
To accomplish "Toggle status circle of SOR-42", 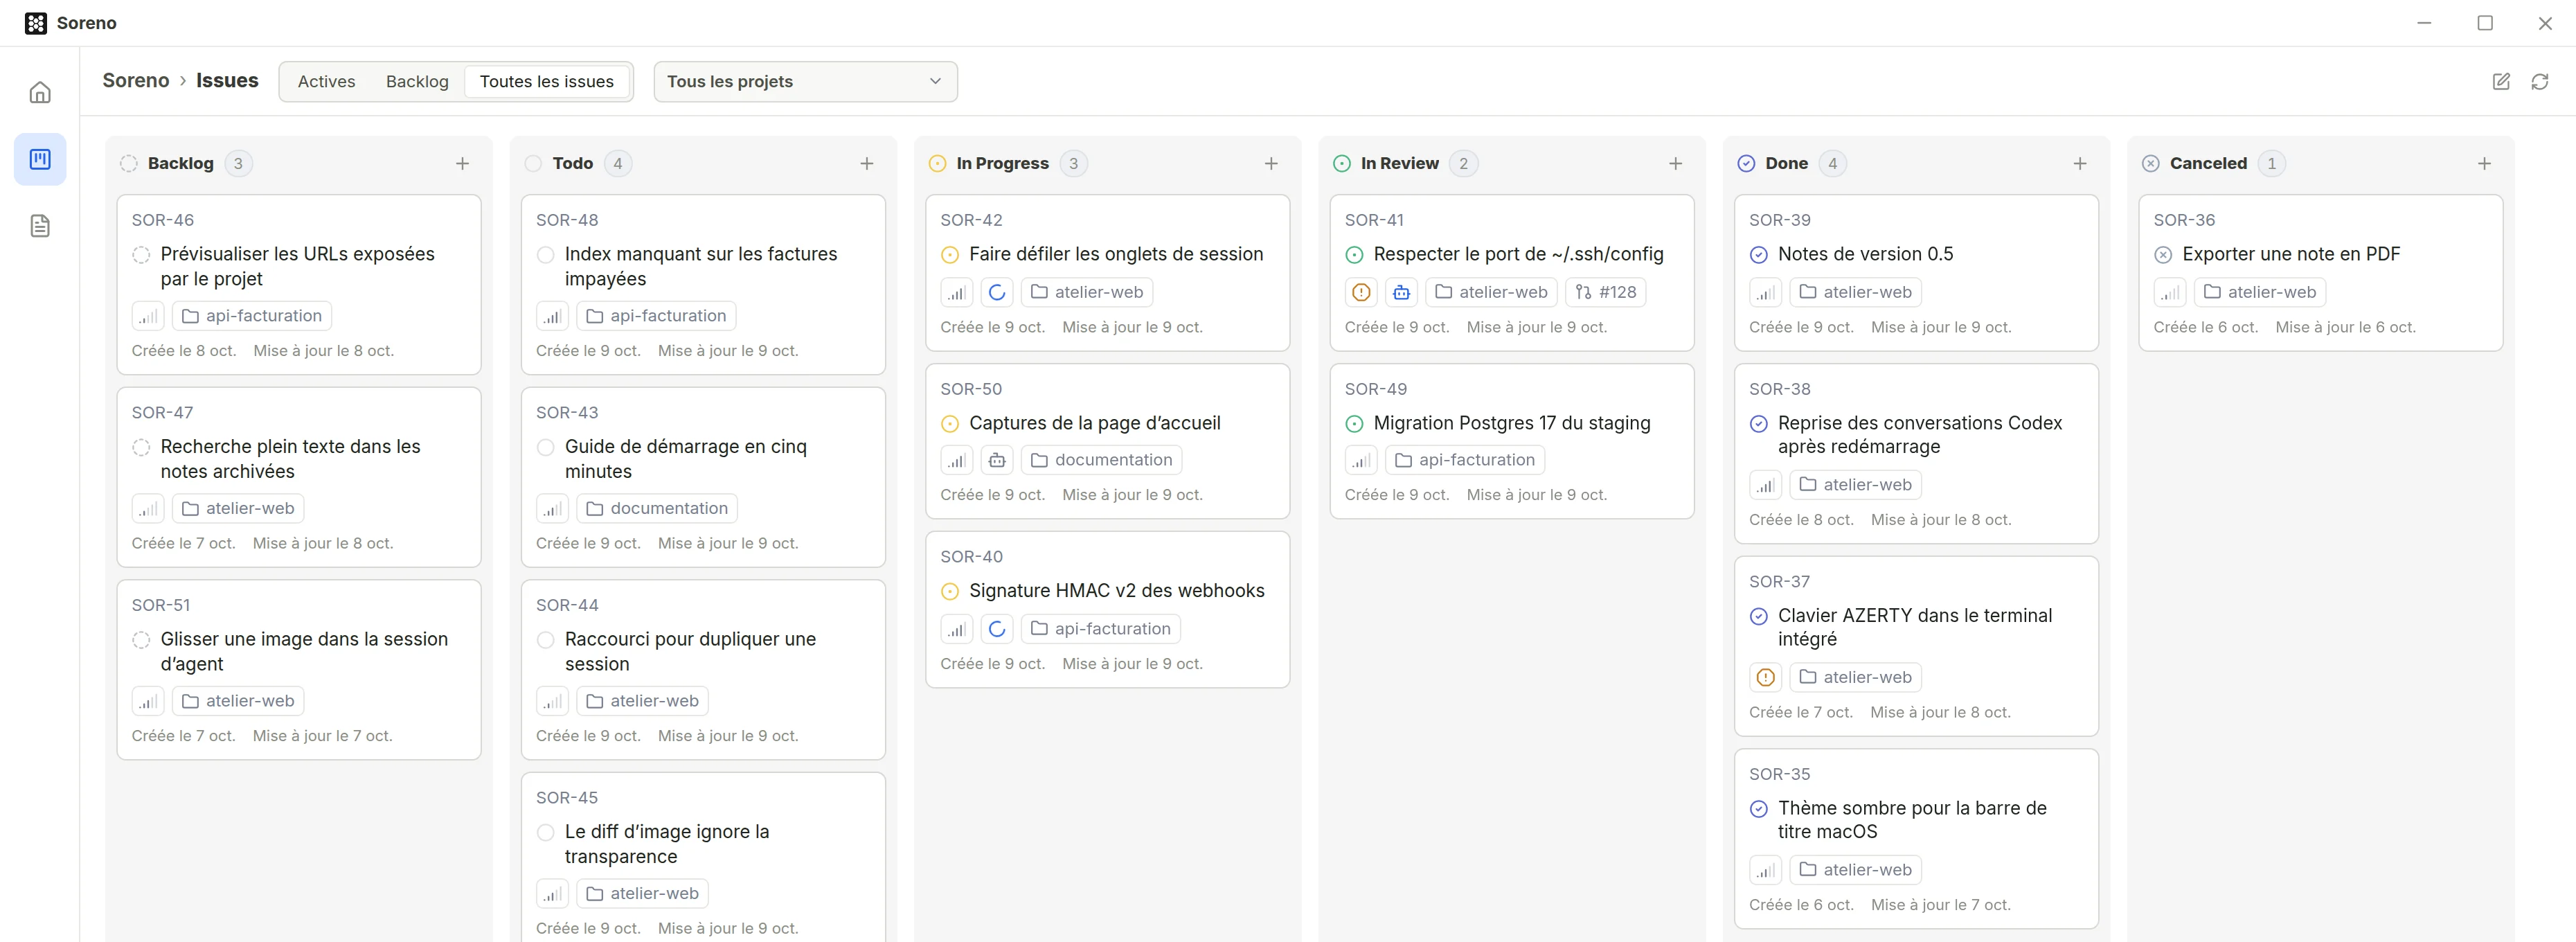I will pos(950,255).
